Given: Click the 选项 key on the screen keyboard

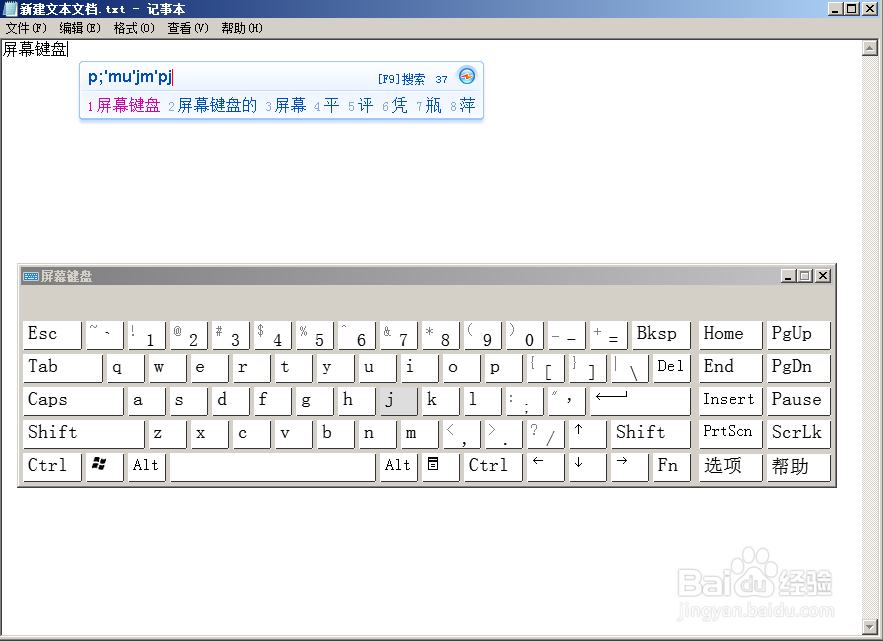Looking at the screenshot, I should (729, 466).
